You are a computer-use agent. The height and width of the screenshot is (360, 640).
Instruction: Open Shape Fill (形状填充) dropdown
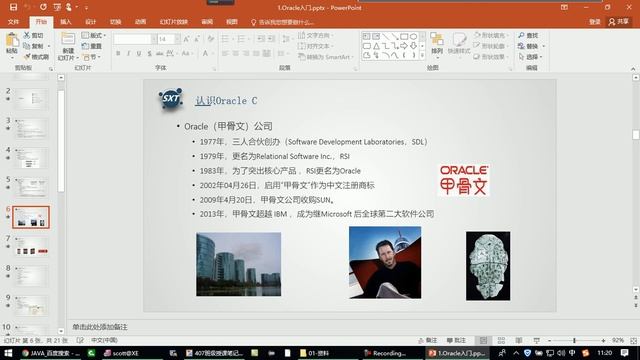click(x=491, y=36)
